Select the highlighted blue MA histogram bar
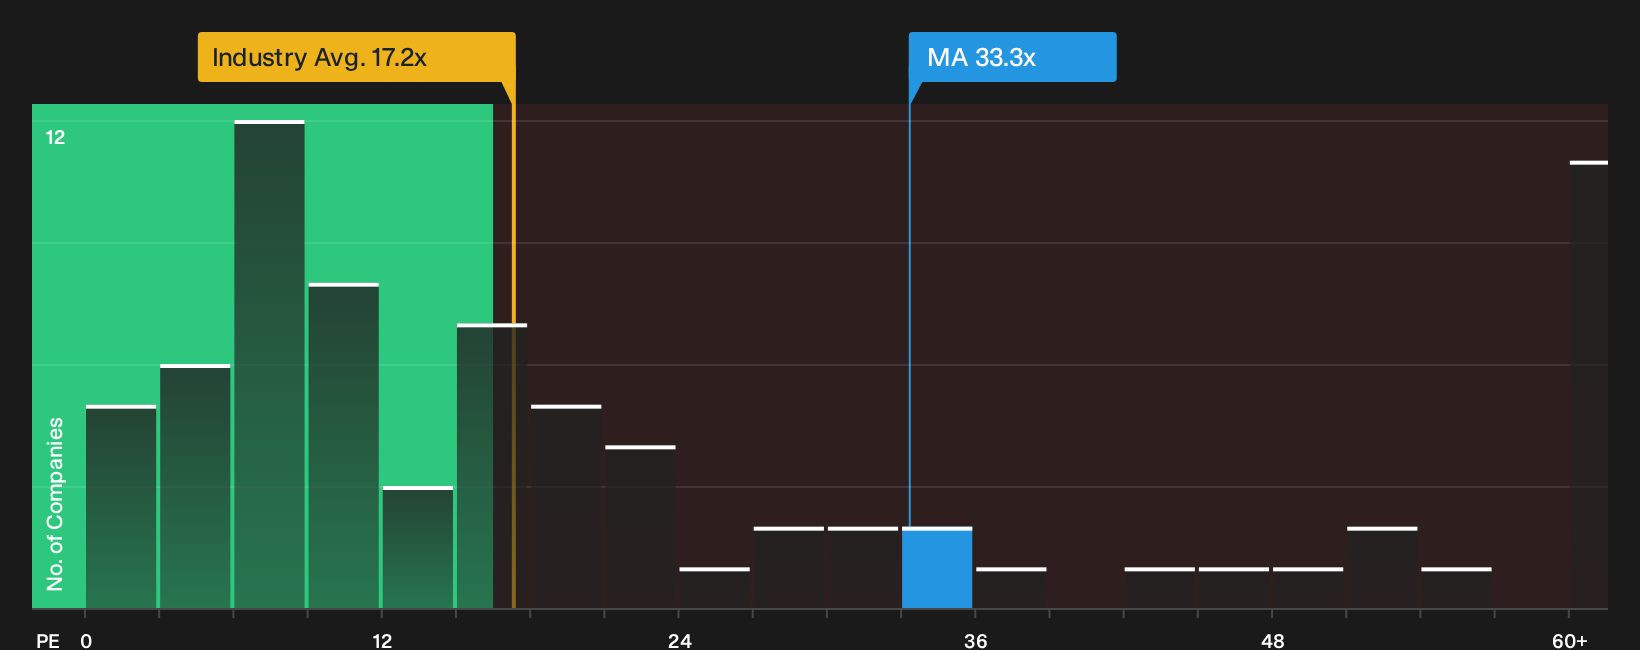The height and width of the screenshot is (650, 1640). [x=937, y=568]
